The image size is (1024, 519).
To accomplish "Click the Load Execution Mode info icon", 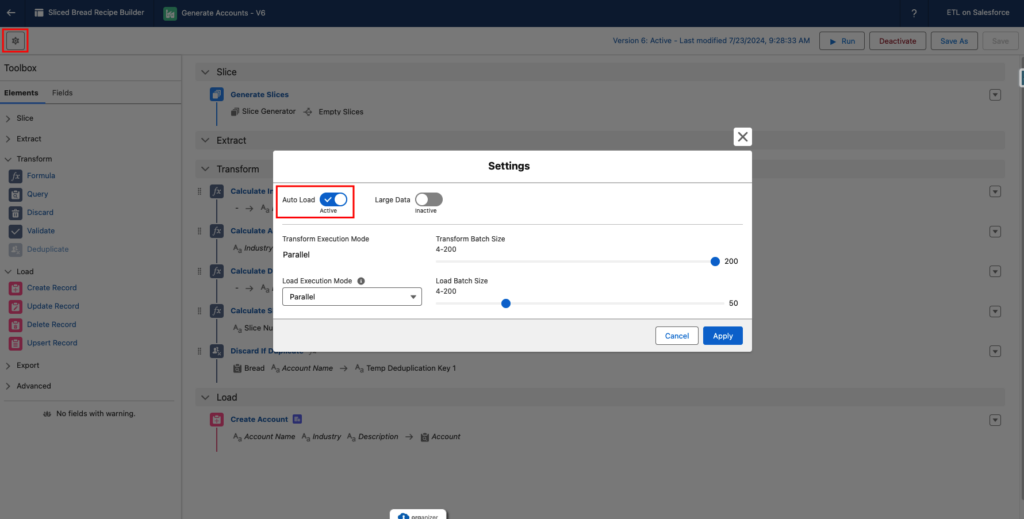I will click(x=361, y=281).
